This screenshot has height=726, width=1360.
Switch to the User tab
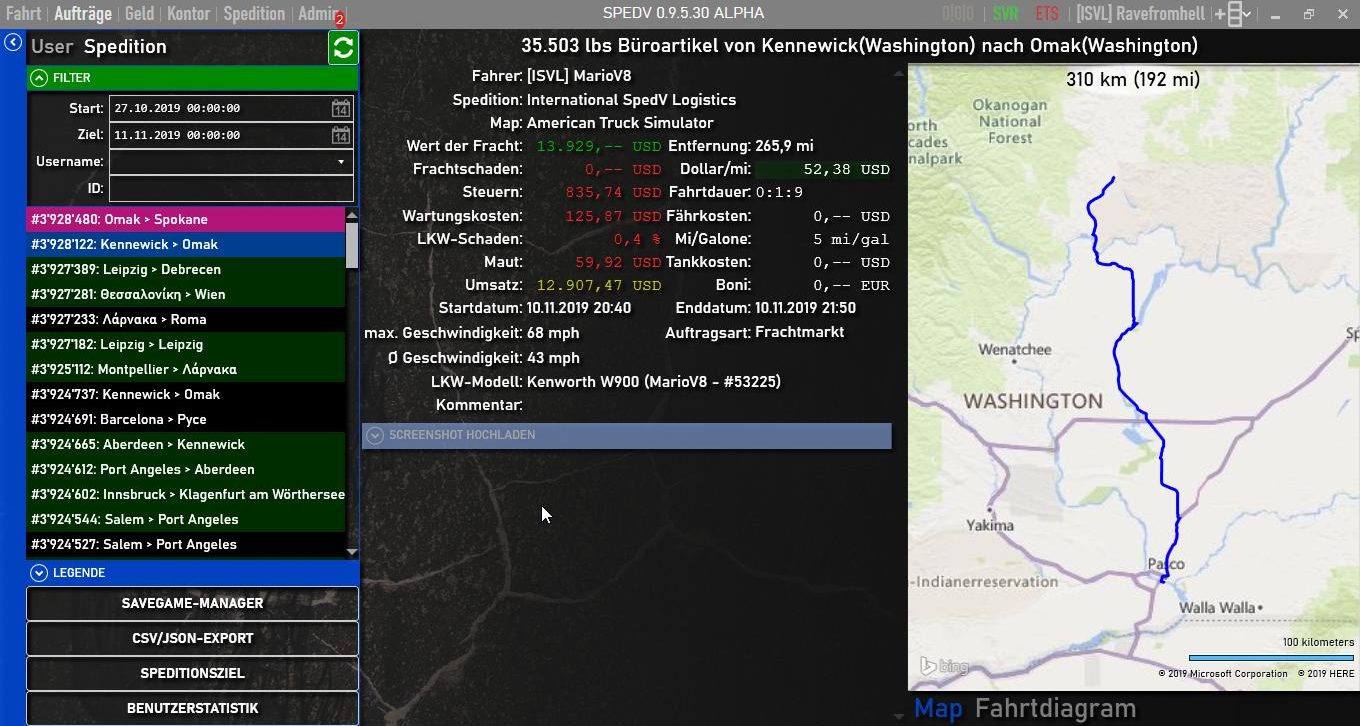[x=52, y=46]
